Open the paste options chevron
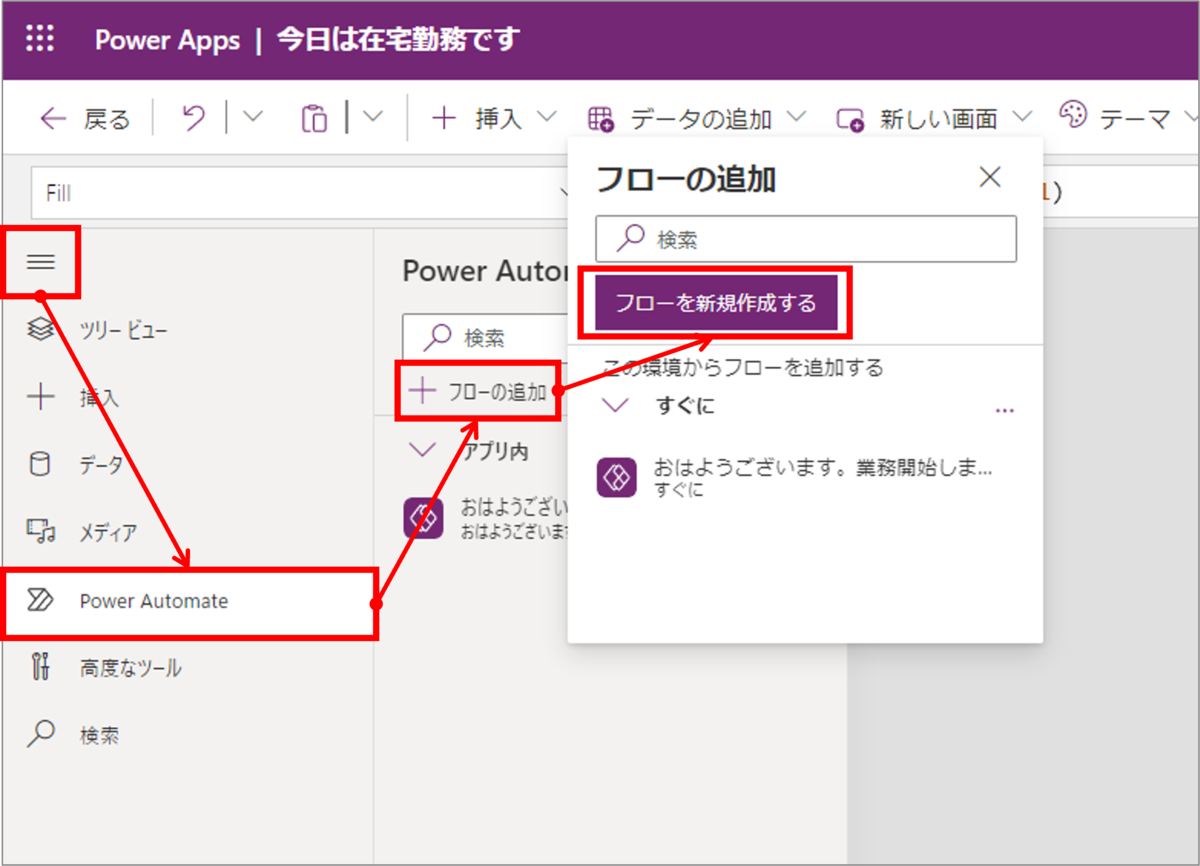The image size is (1200, 866). tap(373, 118)
